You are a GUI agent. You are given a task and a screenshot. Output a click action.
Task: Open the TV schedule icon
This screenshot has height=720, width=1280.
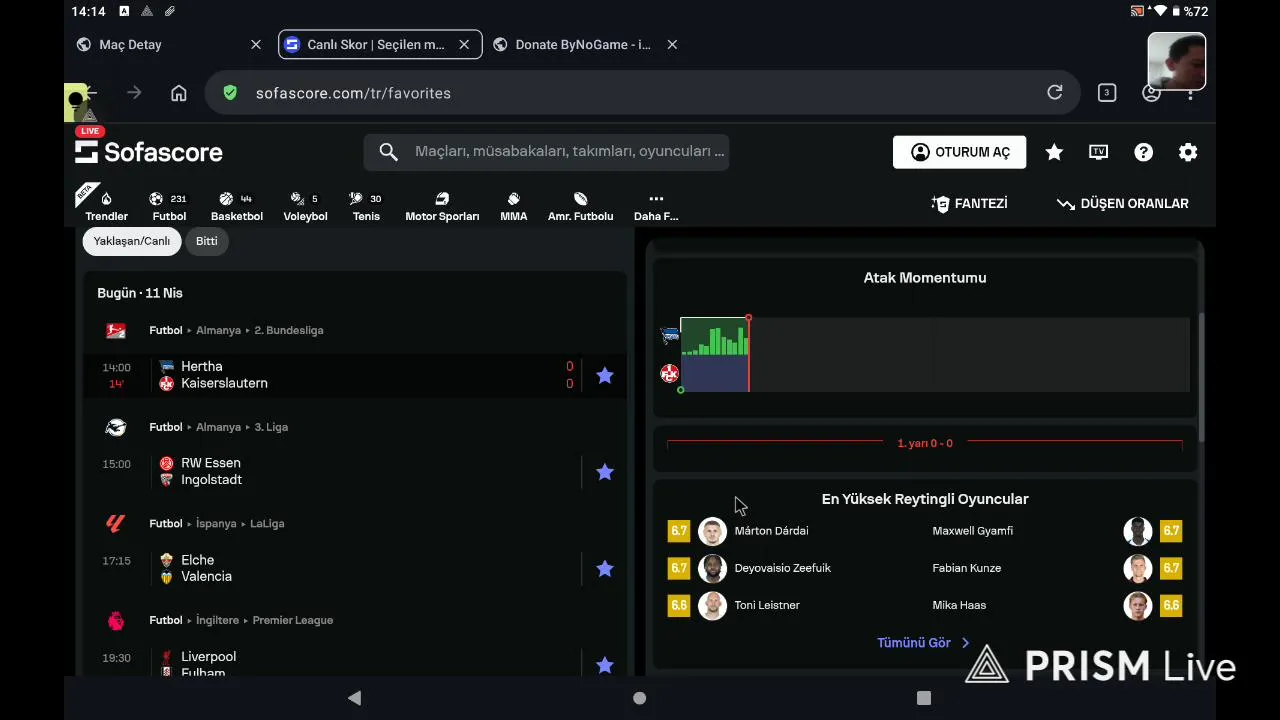[x=1098, y=152]
